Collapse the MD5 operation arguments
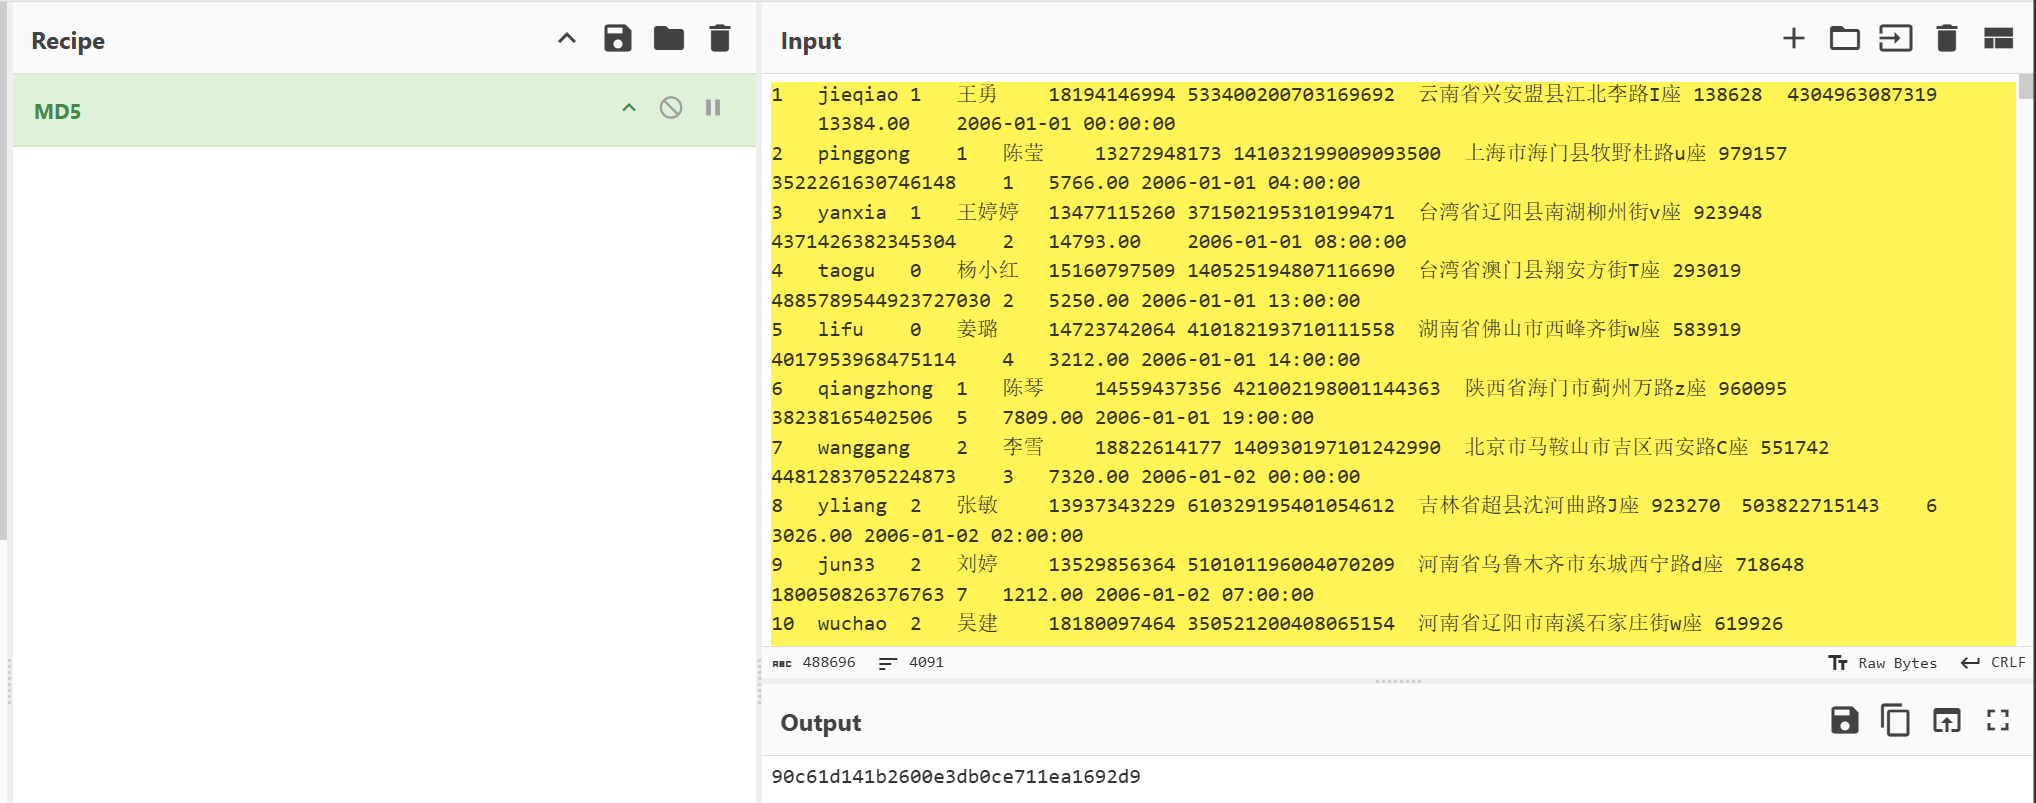2036x803 pixels. [629, 108]
